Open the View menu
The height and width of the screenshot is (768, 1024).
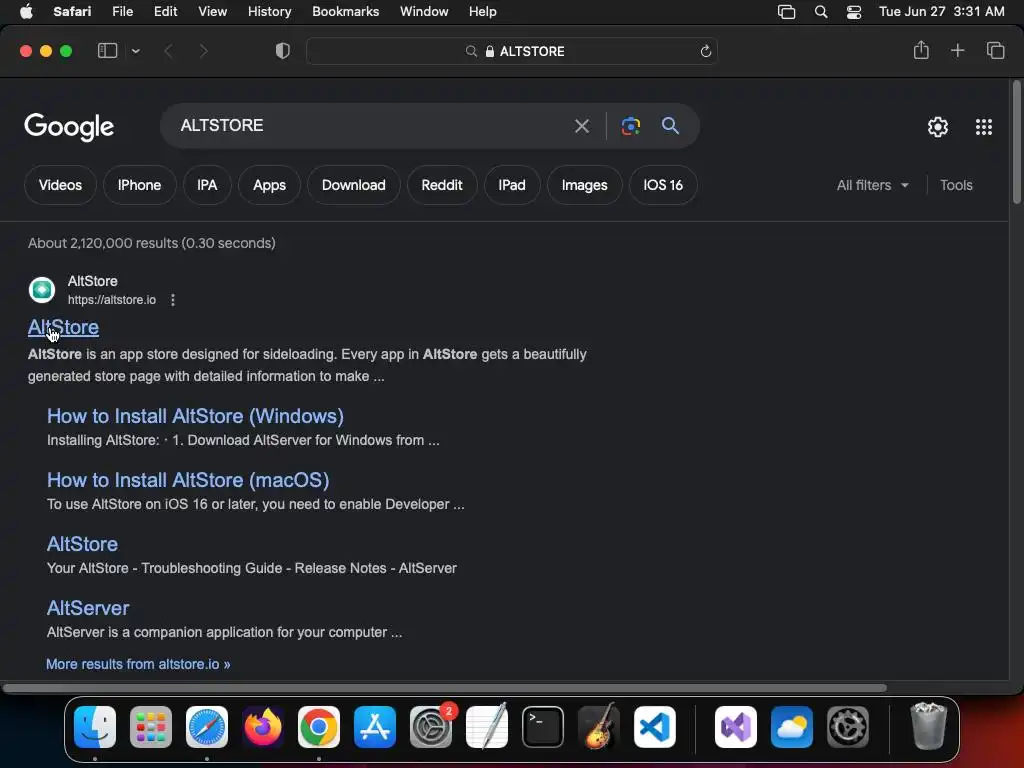(212, 12)
